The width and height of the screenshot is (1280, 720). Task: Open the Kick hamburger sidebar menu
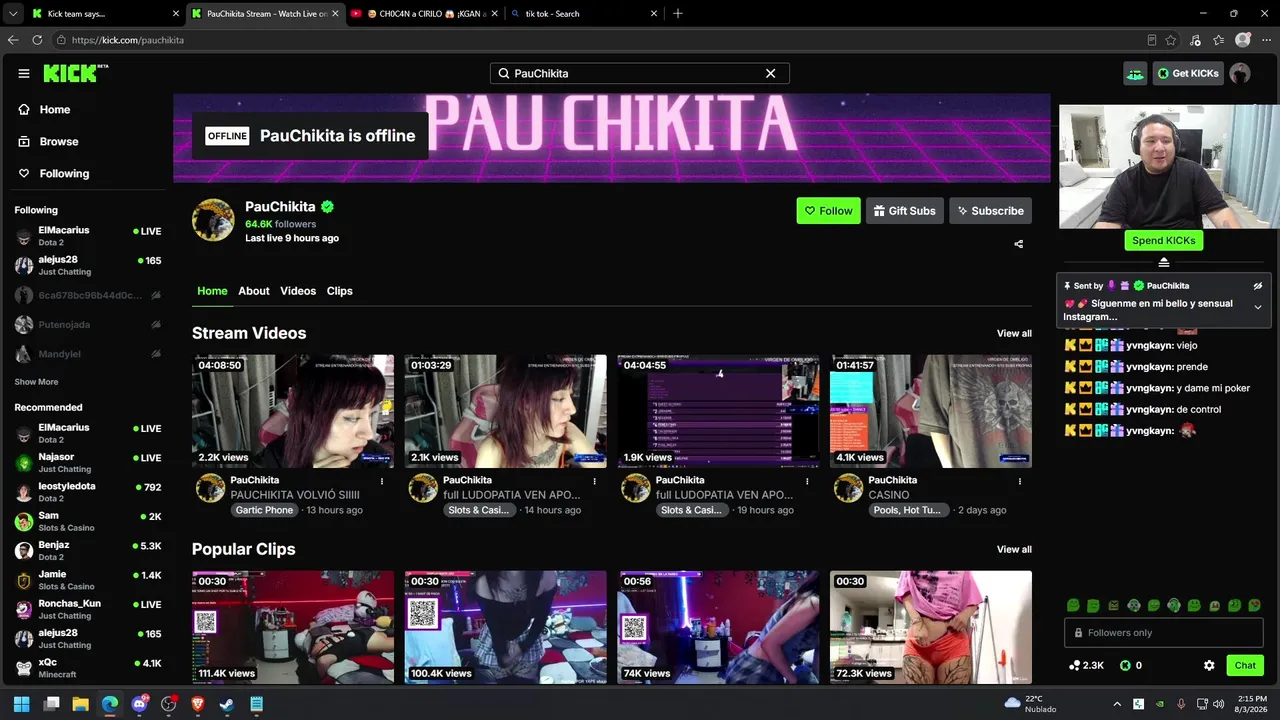point(24,73)
